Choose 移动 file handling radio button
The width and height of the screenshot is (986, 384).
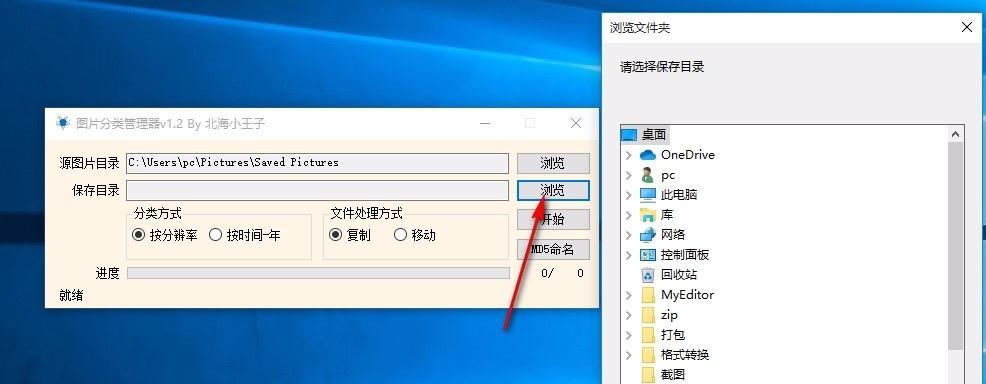pos(401,235)
